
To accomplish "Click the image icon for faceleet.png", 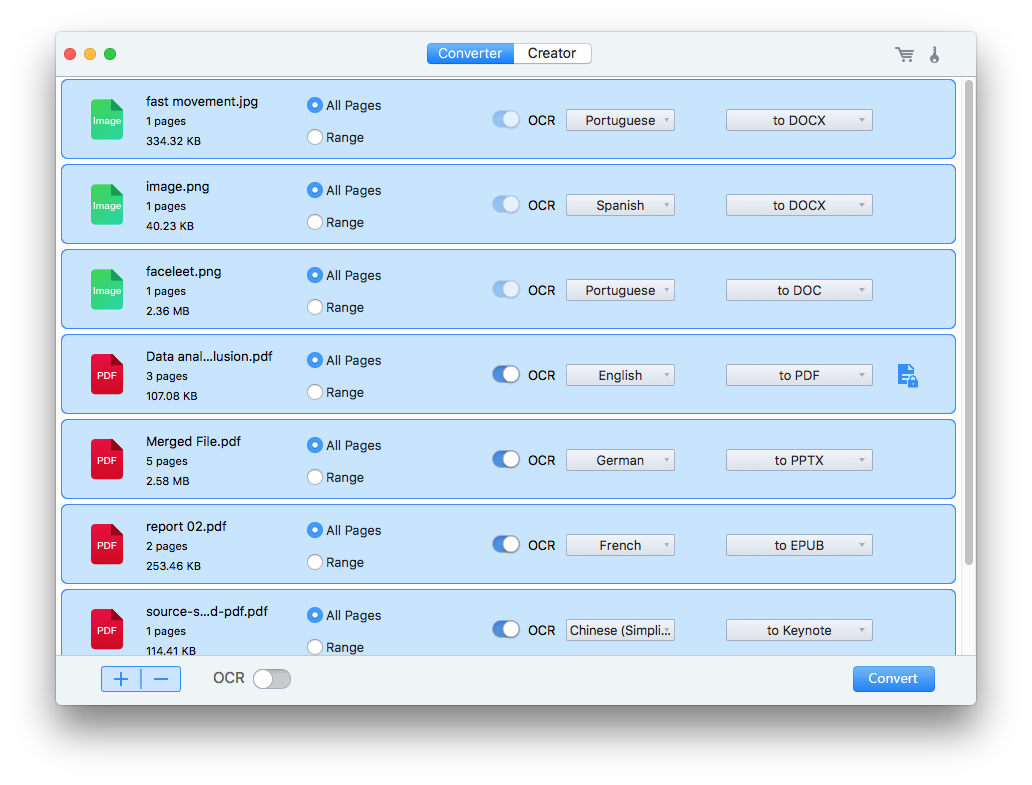I will click(107, 290).
